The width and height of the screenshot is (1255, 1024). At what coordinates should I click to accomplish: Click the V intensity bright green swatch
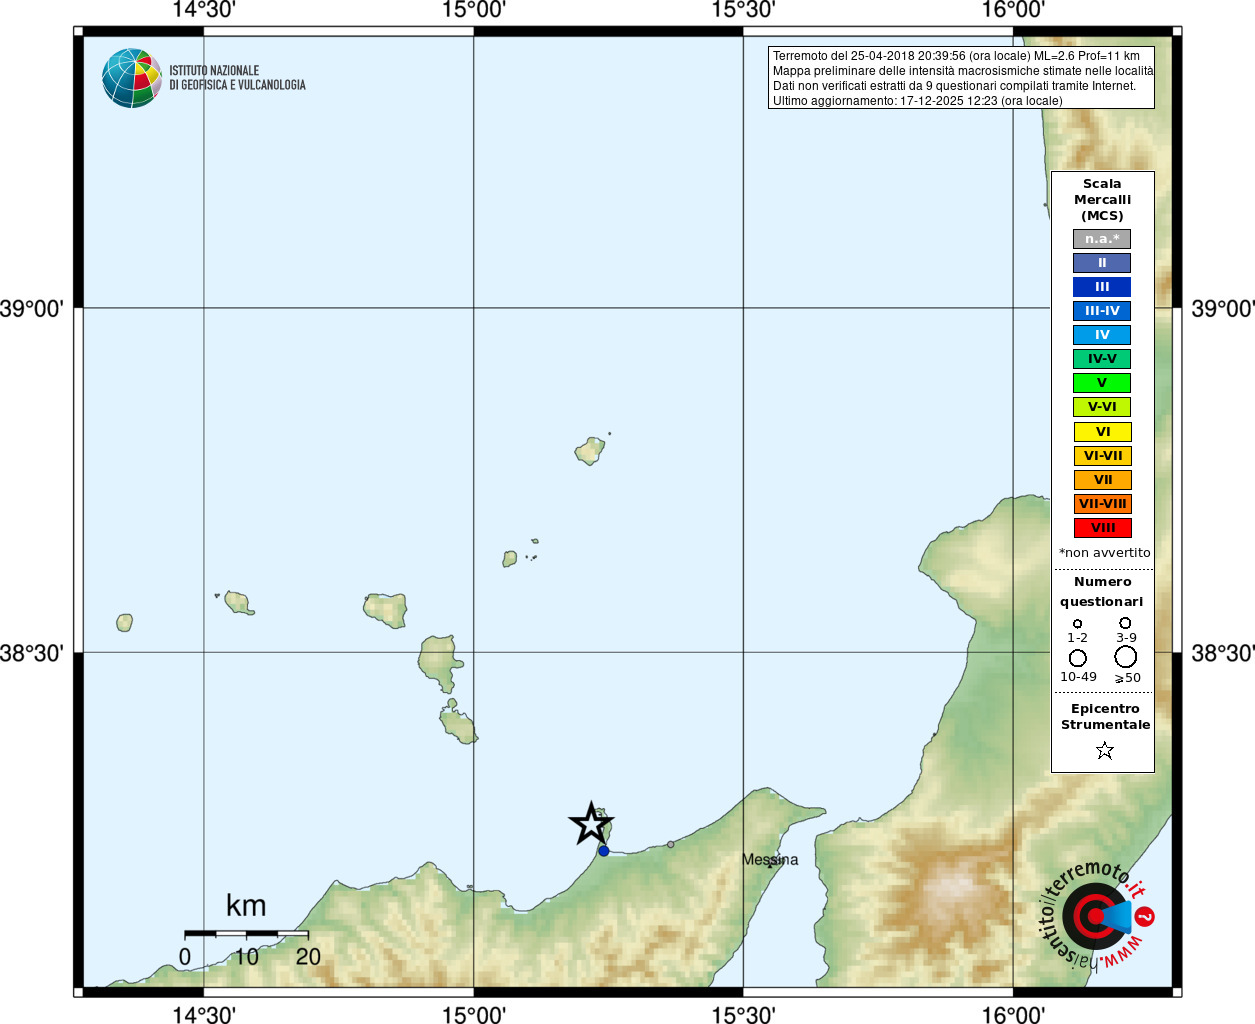1102,383
